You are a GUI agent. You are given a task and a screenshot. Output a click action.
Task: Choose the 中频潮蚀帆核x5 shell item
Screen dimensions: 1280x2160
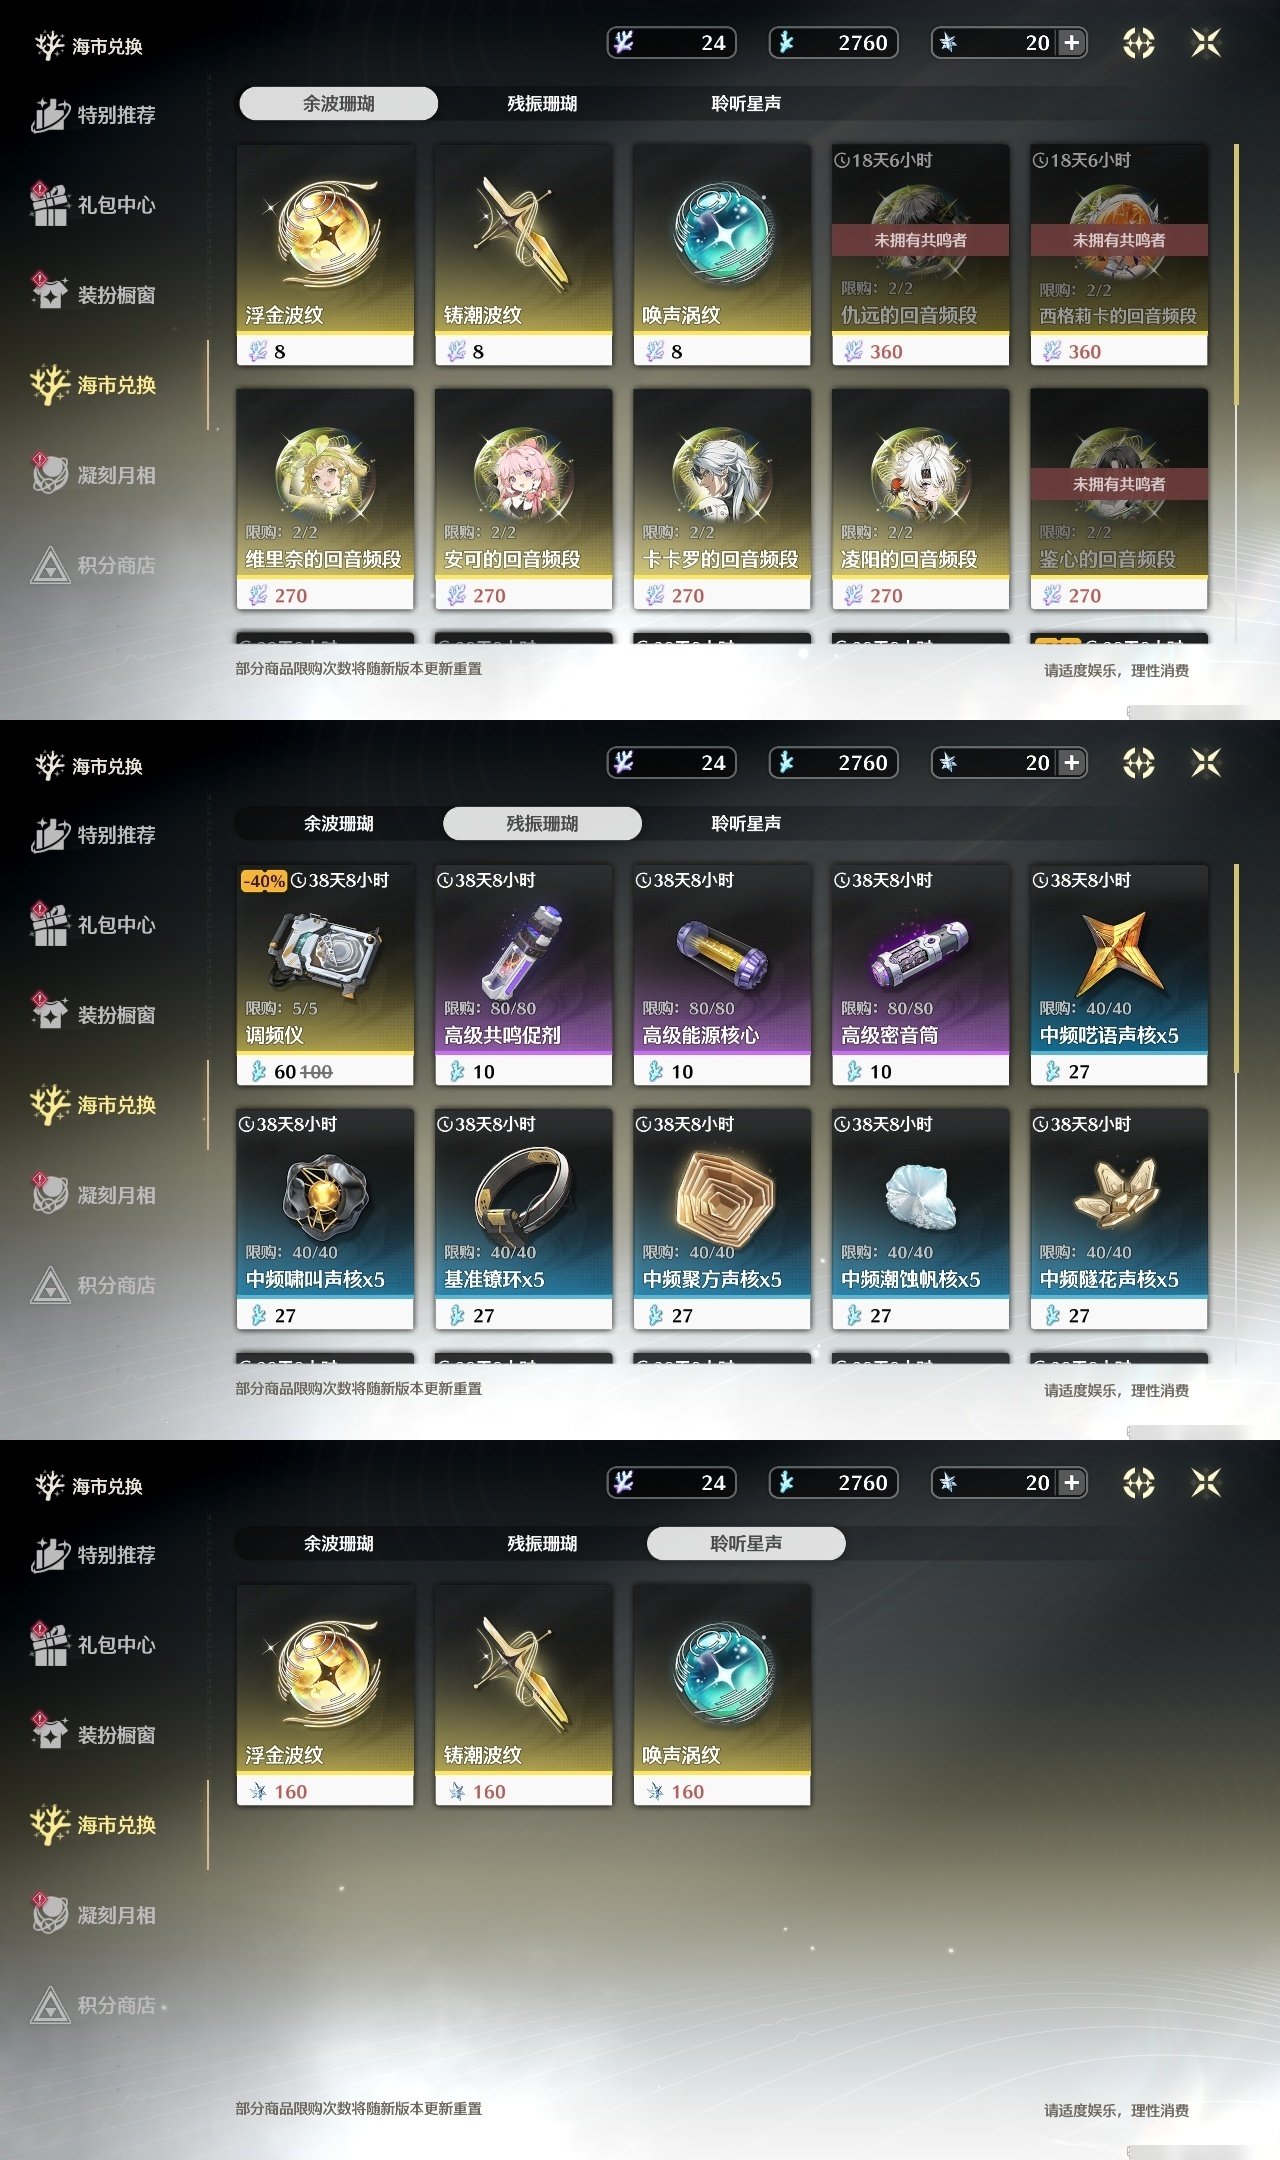tap(920, 1219)
